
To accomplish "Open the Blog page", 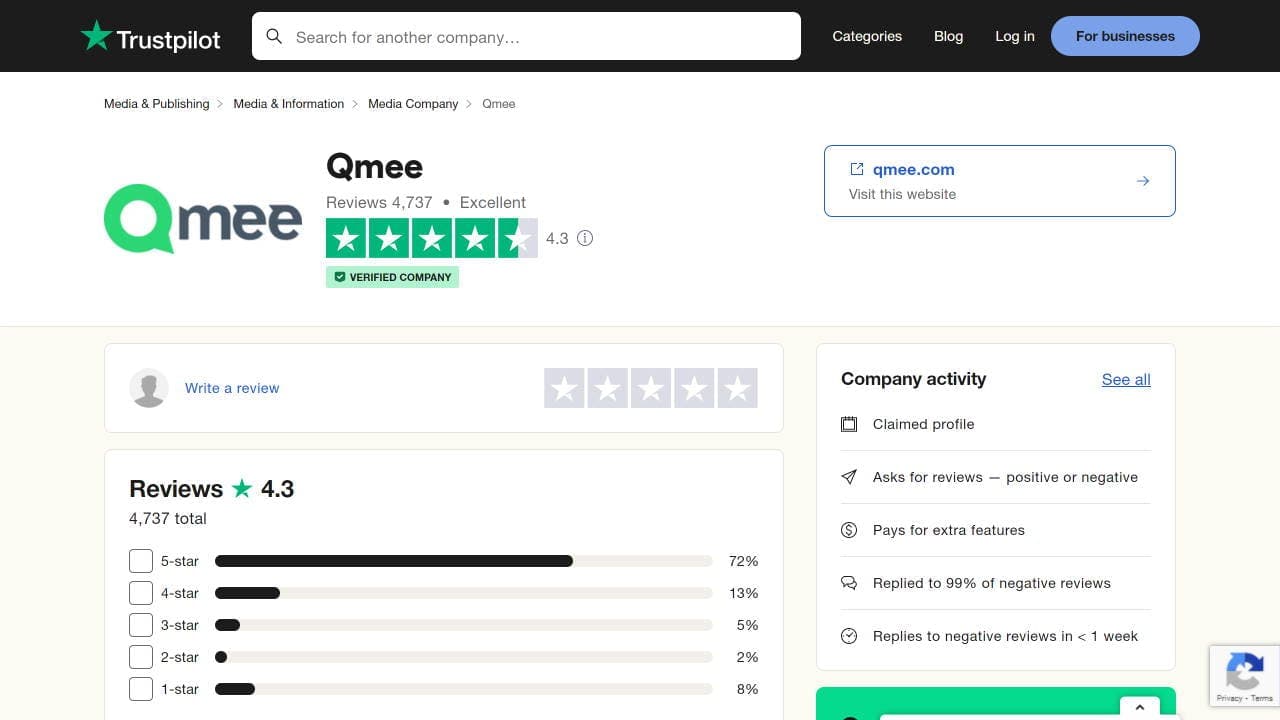I will (x=948, y=36).
